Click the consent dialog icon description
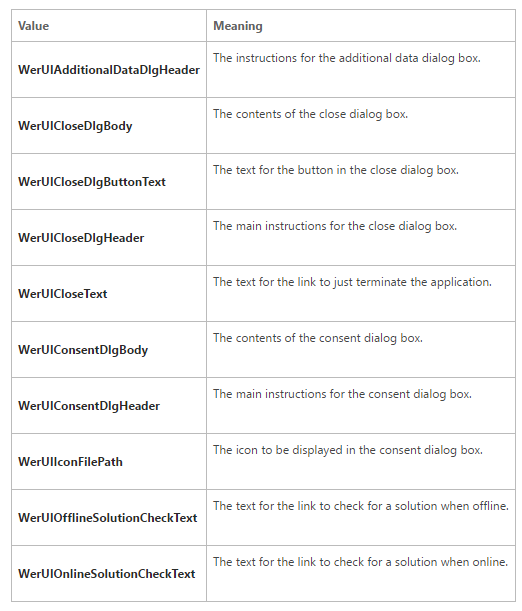The width and height of the screenshot is (522, 611). tap(348, 450)
